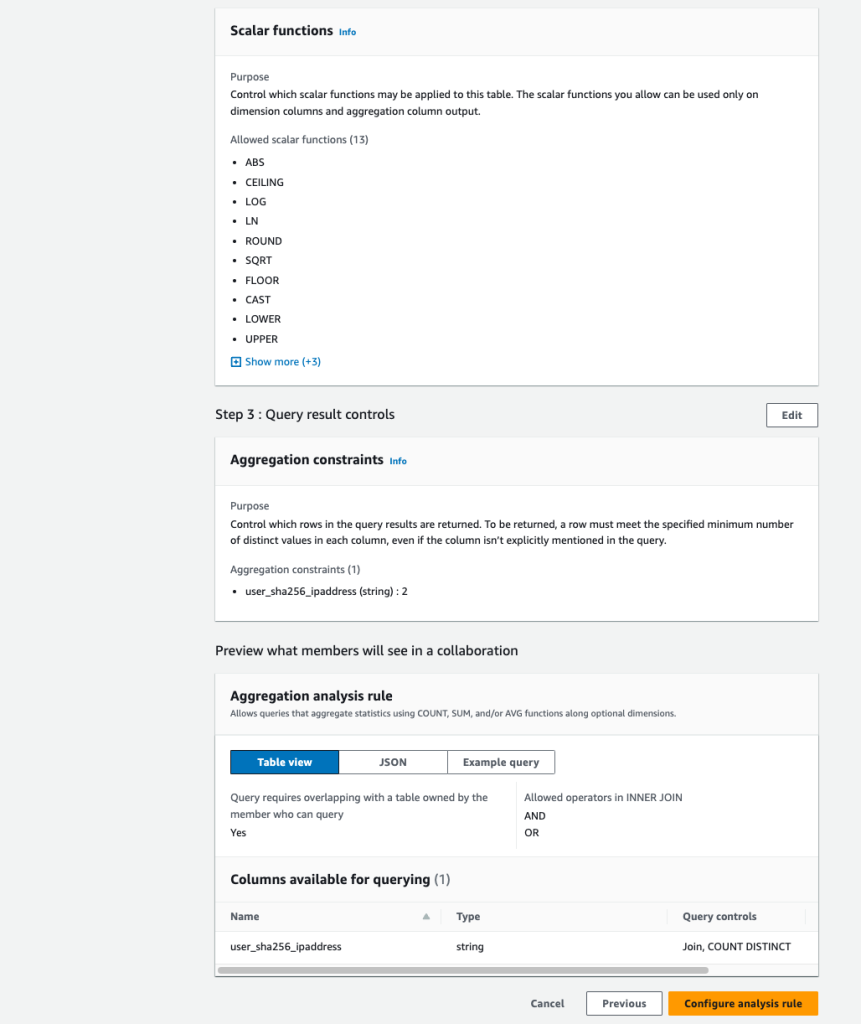Click the Cancel button
This screenshot has height=1024, width=861.
pos(547,1003)
